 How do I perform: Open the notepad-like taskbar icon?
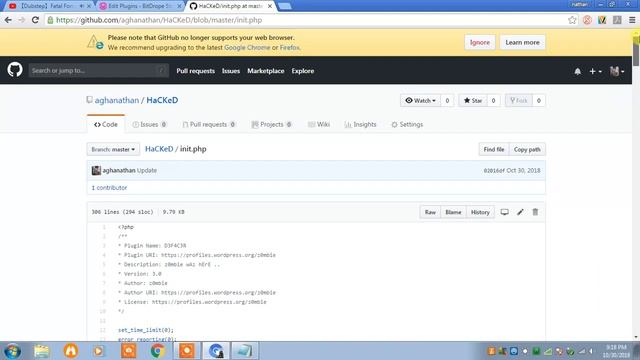[x=245, y=351]
